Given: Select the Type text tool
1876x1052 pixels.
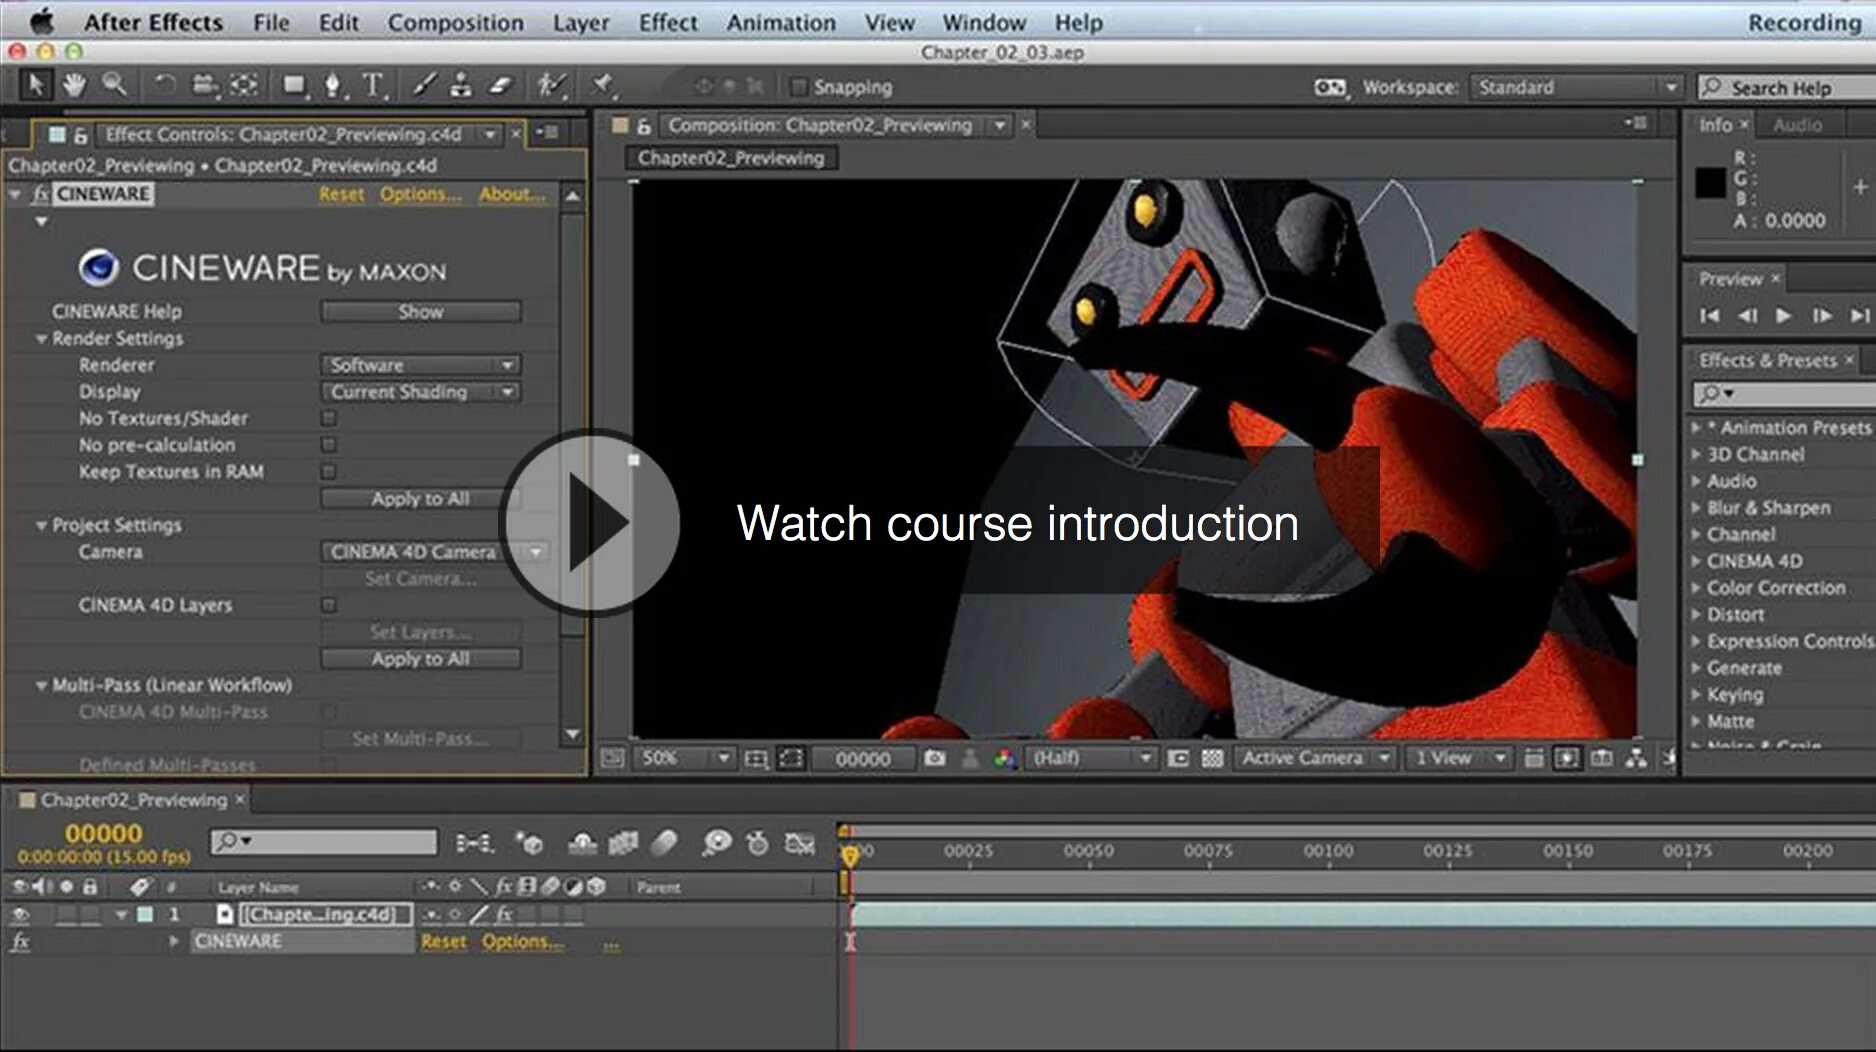Looking at the screenshot, I should coord(373,85).
